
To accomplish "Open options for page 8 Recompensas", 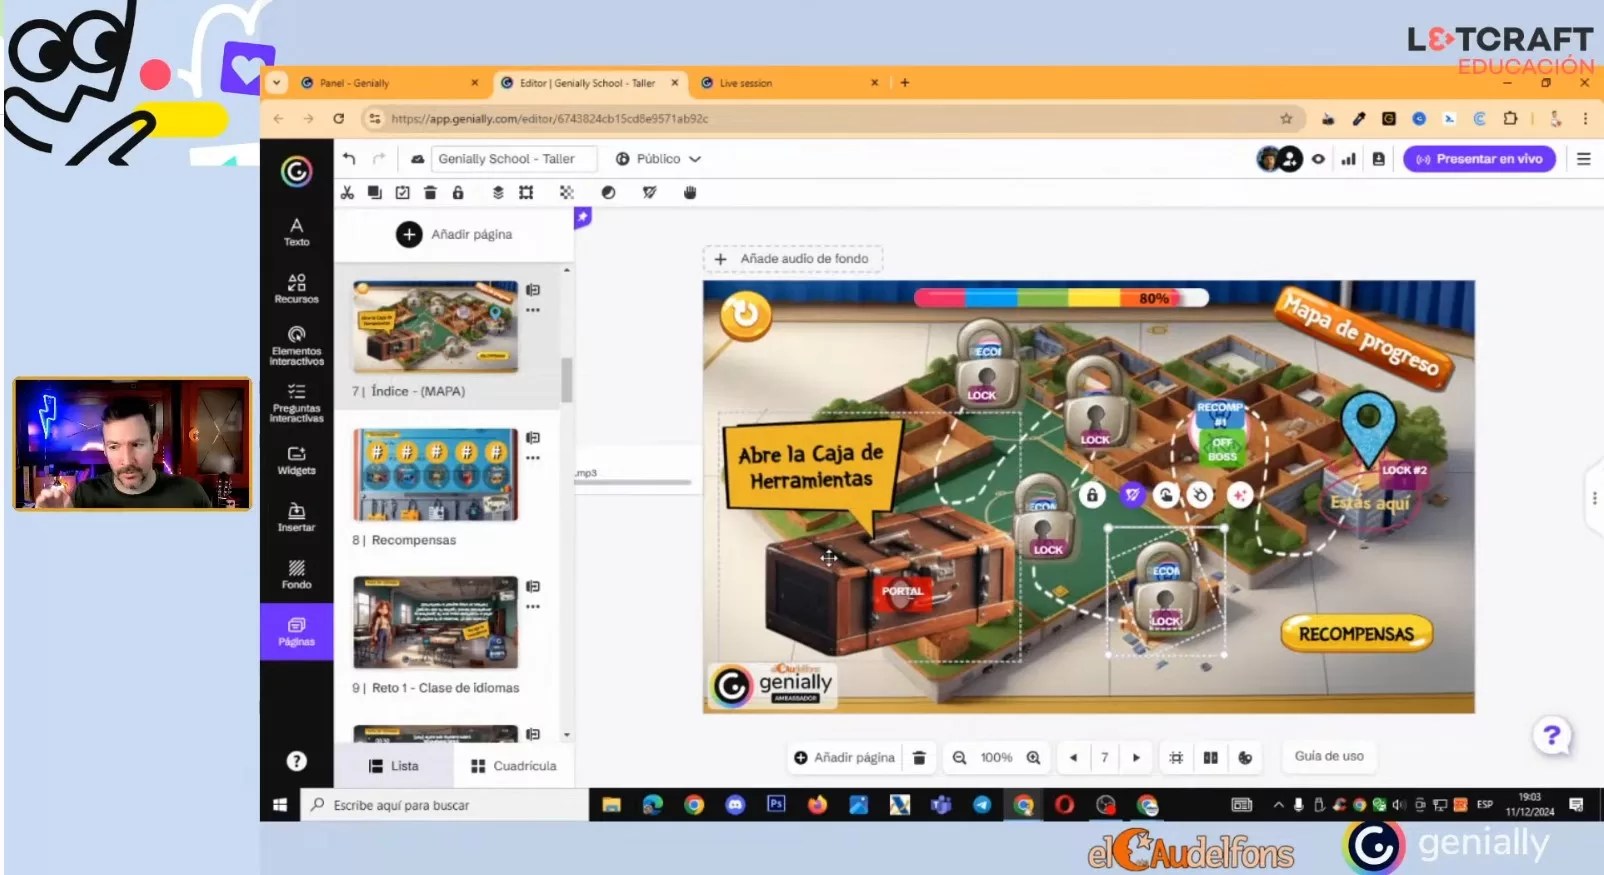I will point(533,458).
